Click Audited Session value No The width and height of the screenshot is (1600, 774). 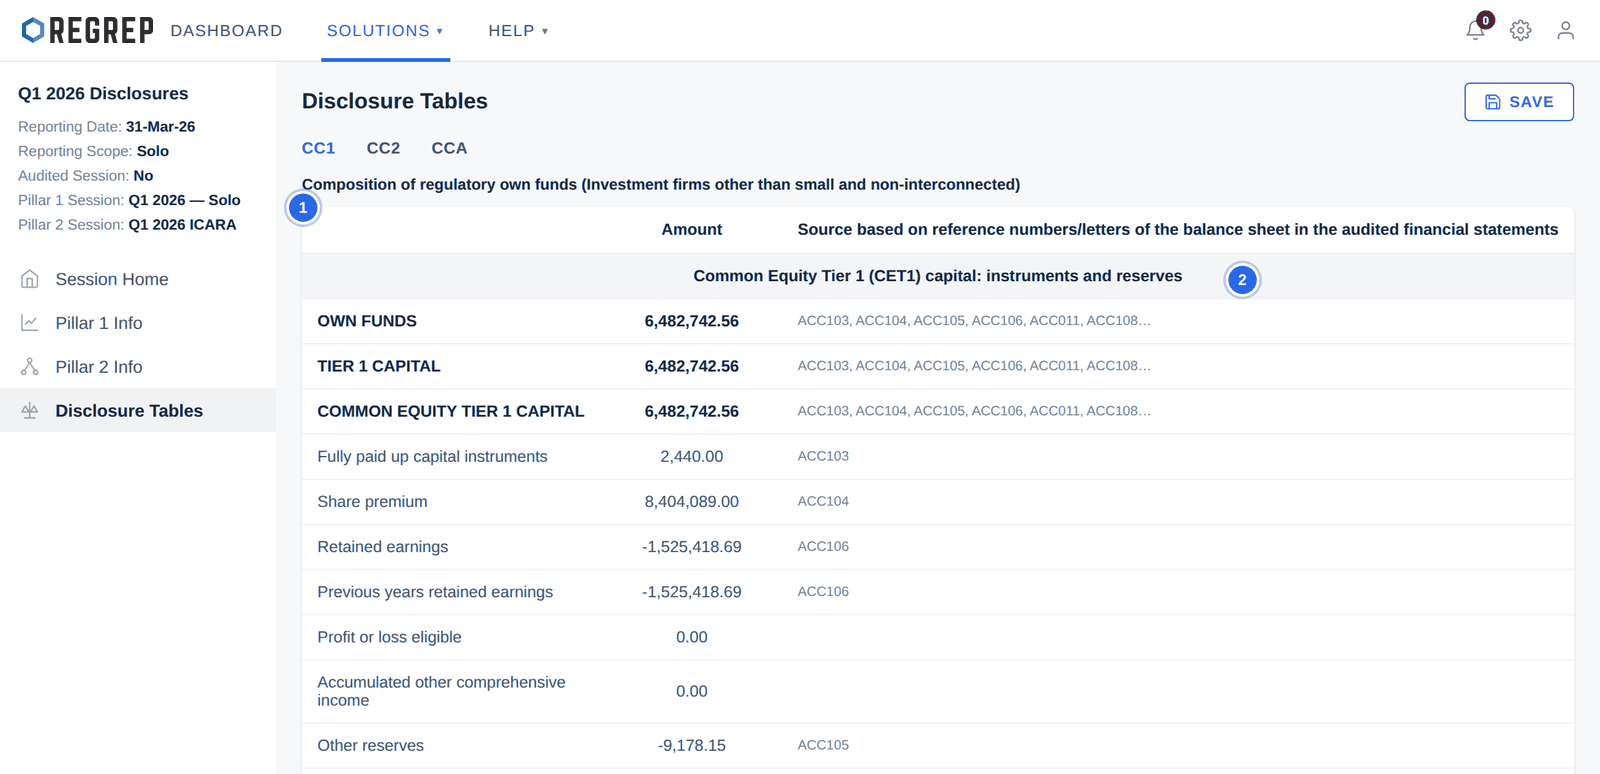click(143, 176)
